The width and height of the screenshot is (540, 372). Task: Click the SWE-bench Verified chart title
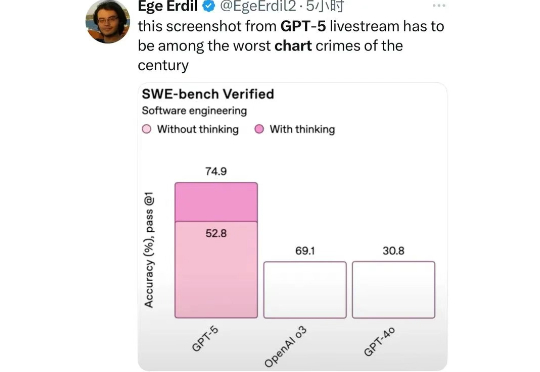coord(208,94)
